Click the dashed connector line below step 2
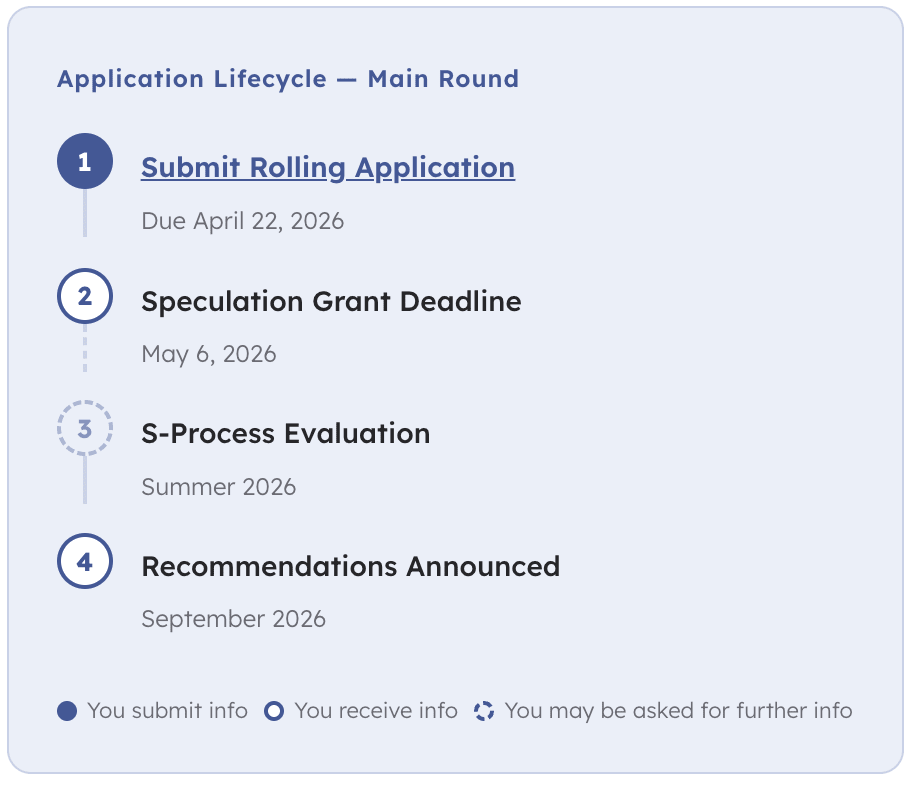 [85, 348]
